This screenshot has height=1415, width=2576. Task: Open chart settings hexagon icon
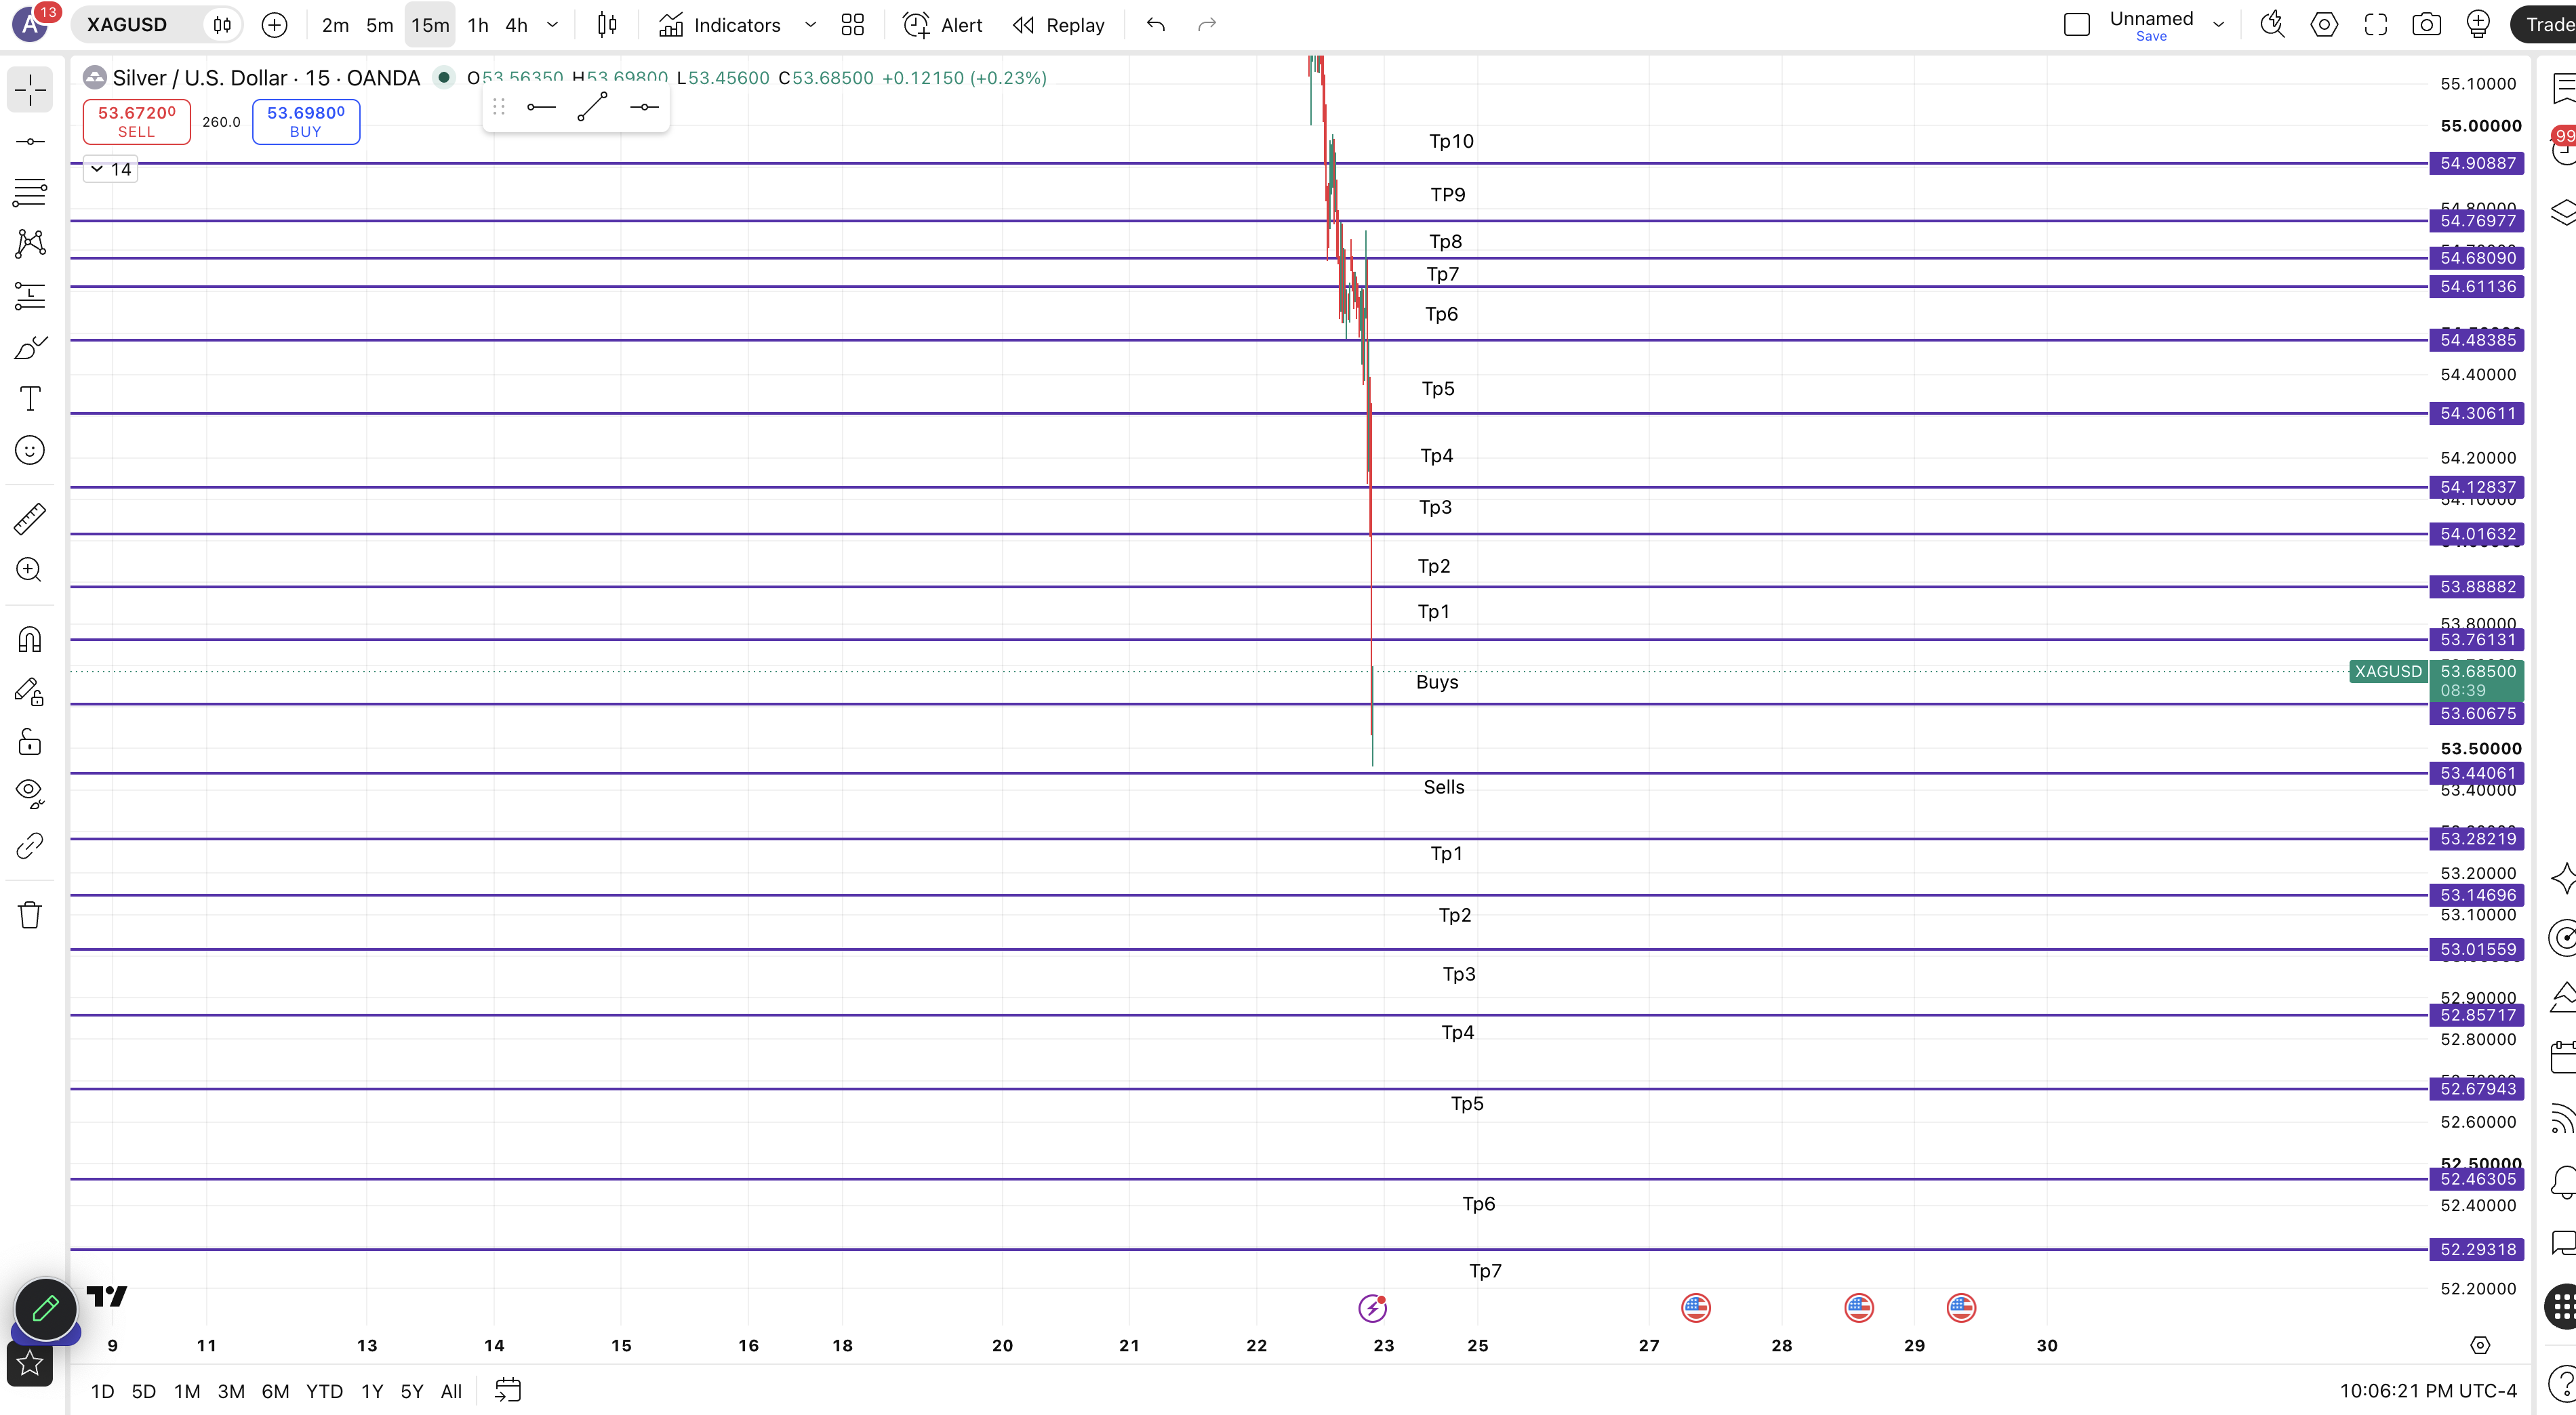tap(2324, 25)
